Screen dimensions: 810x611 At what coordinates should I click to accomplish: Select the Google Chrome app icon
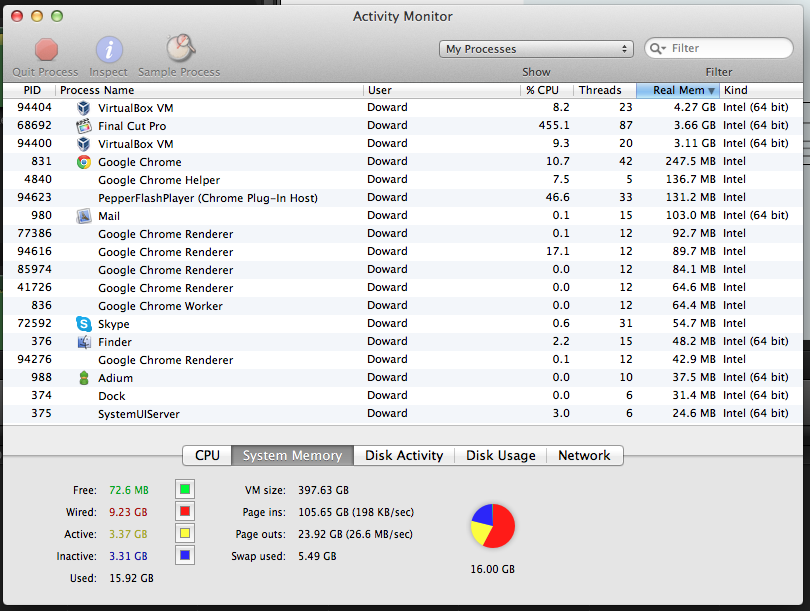click(83, 162)
